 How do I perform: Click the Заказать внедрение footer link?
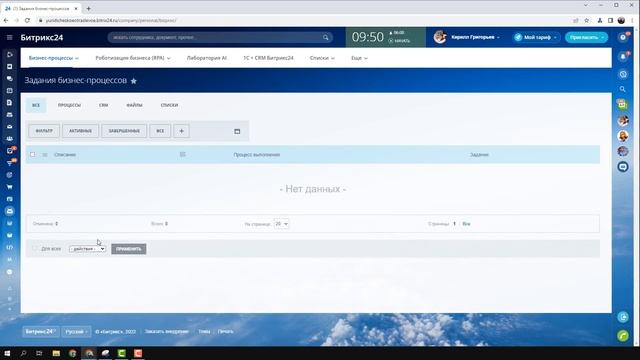pos(167,331)
